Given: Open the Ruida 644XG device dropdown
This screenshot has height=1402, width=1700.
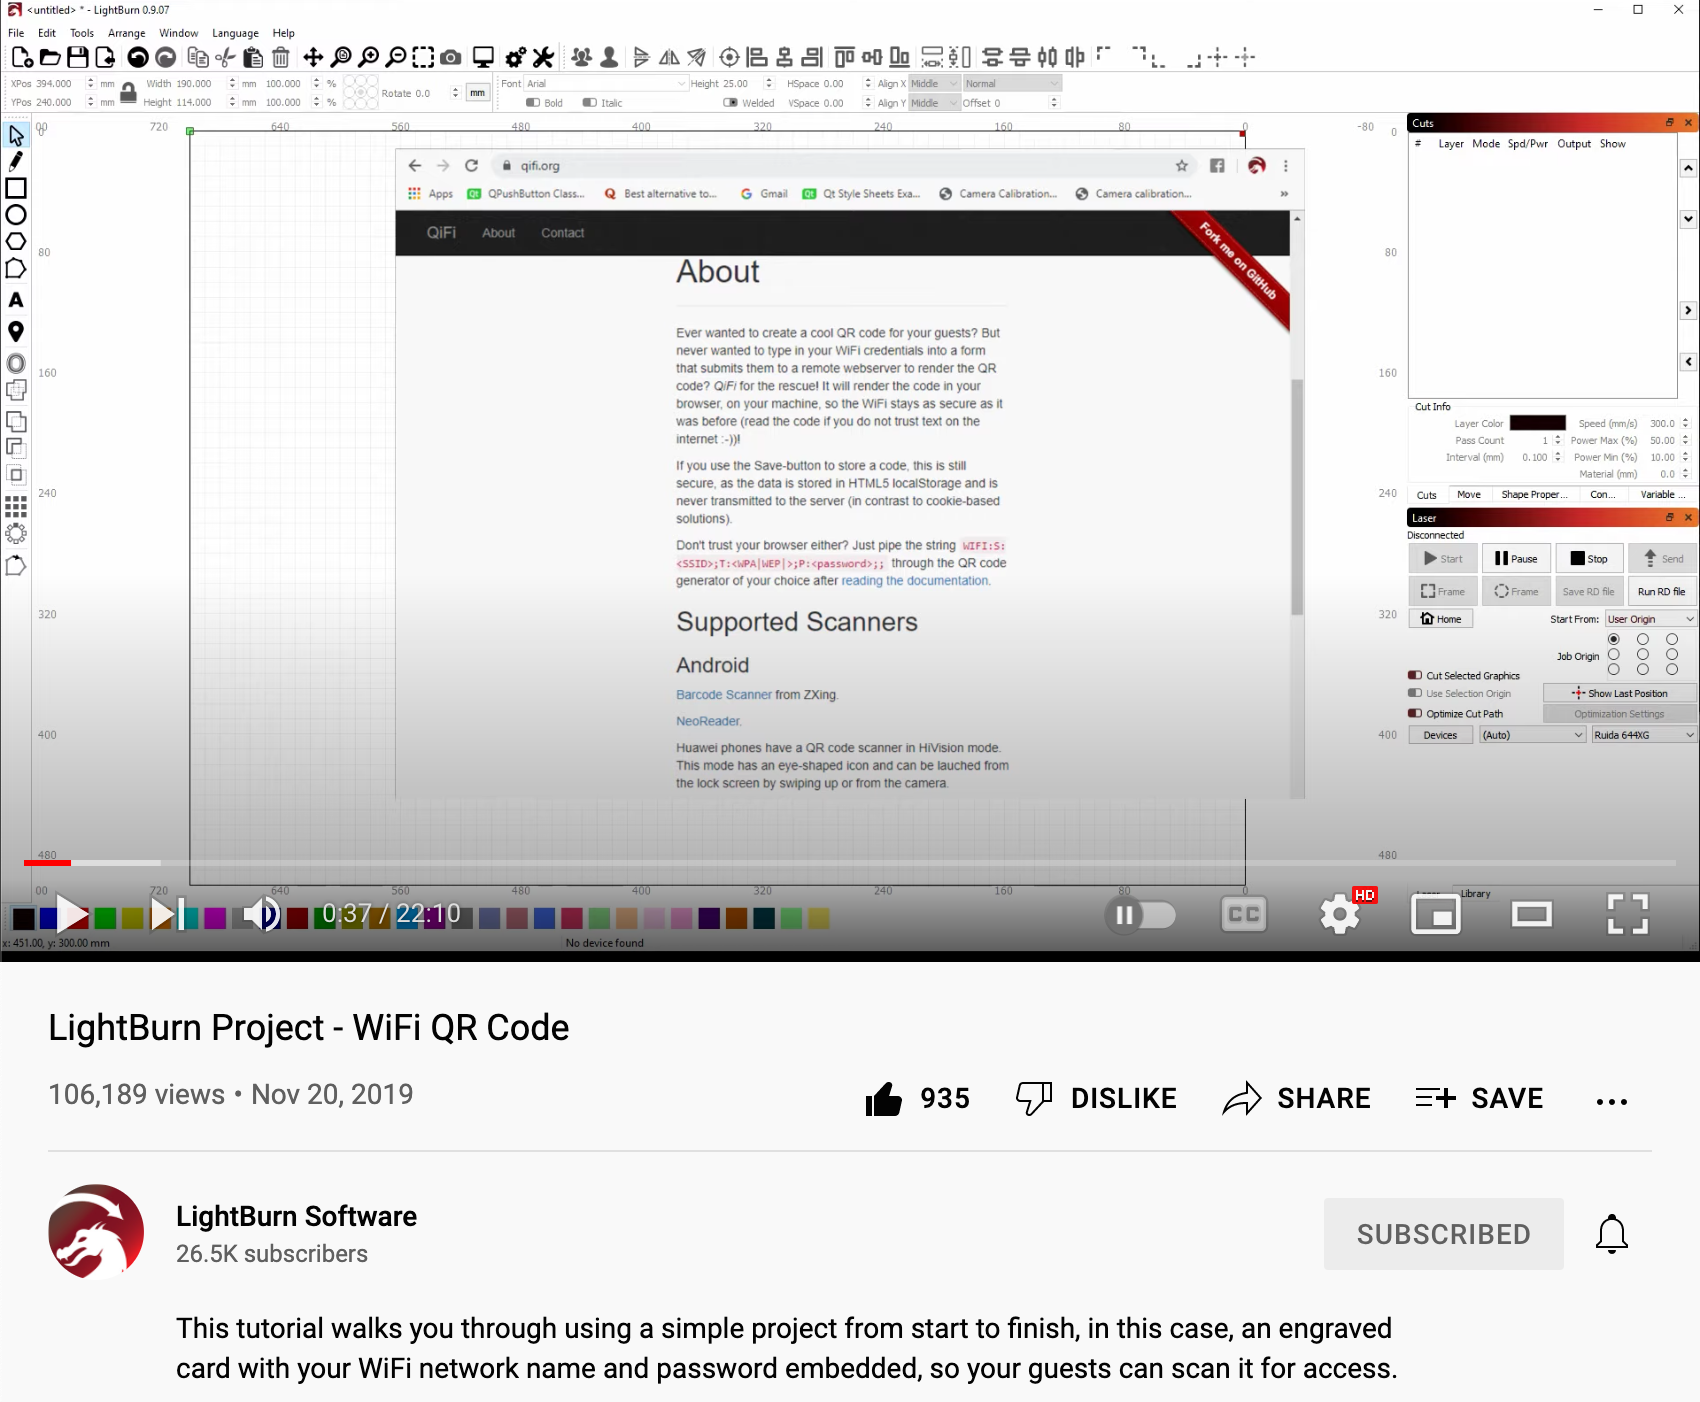Looking at the screenshot, I should [x=1644, y=735].
